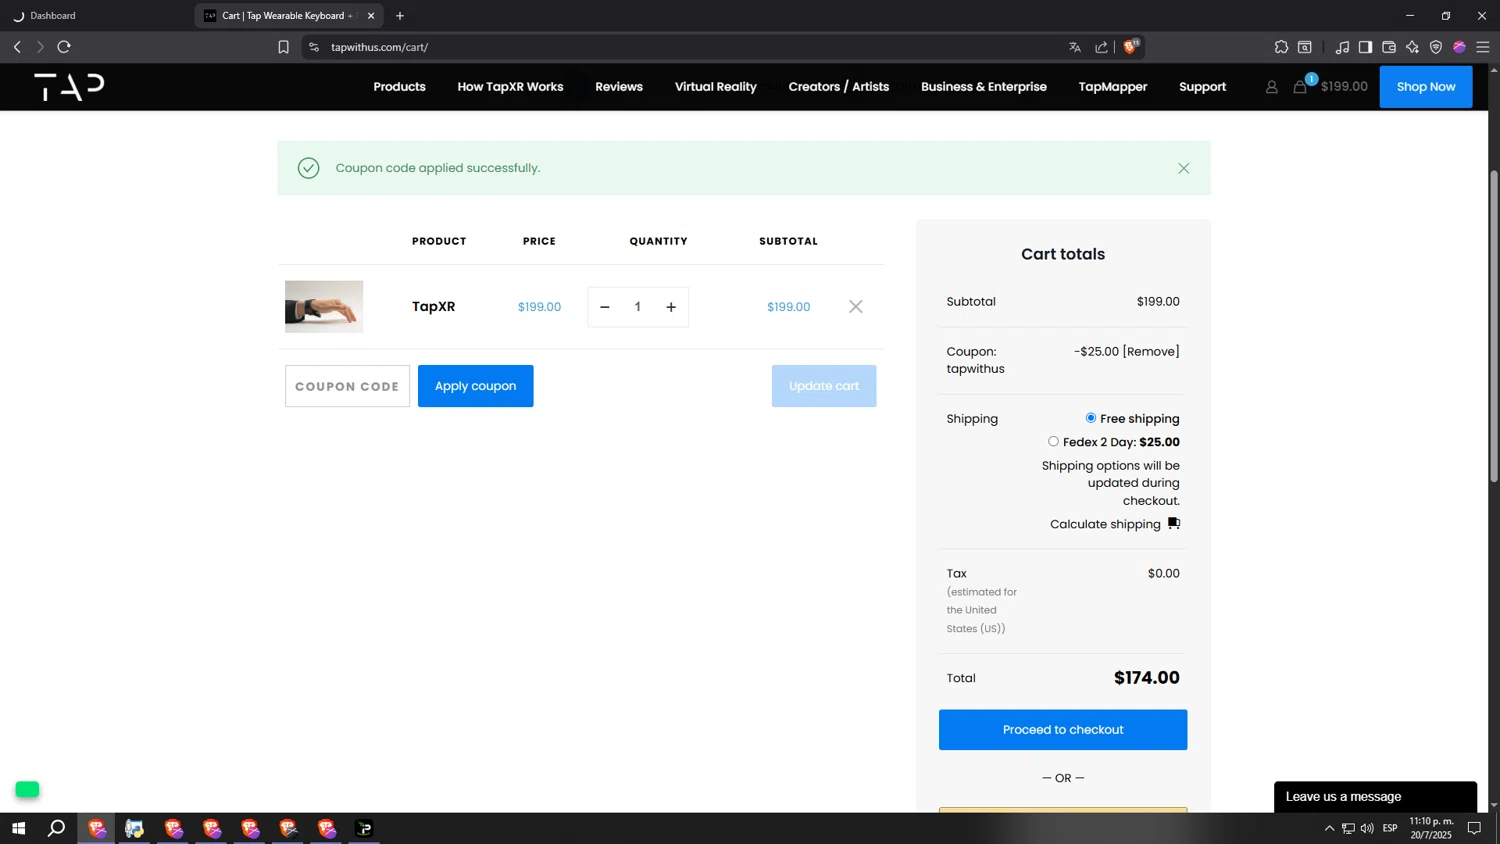
Task: Open the browser extensions puzzle icon
Action: coord(1281,47)
